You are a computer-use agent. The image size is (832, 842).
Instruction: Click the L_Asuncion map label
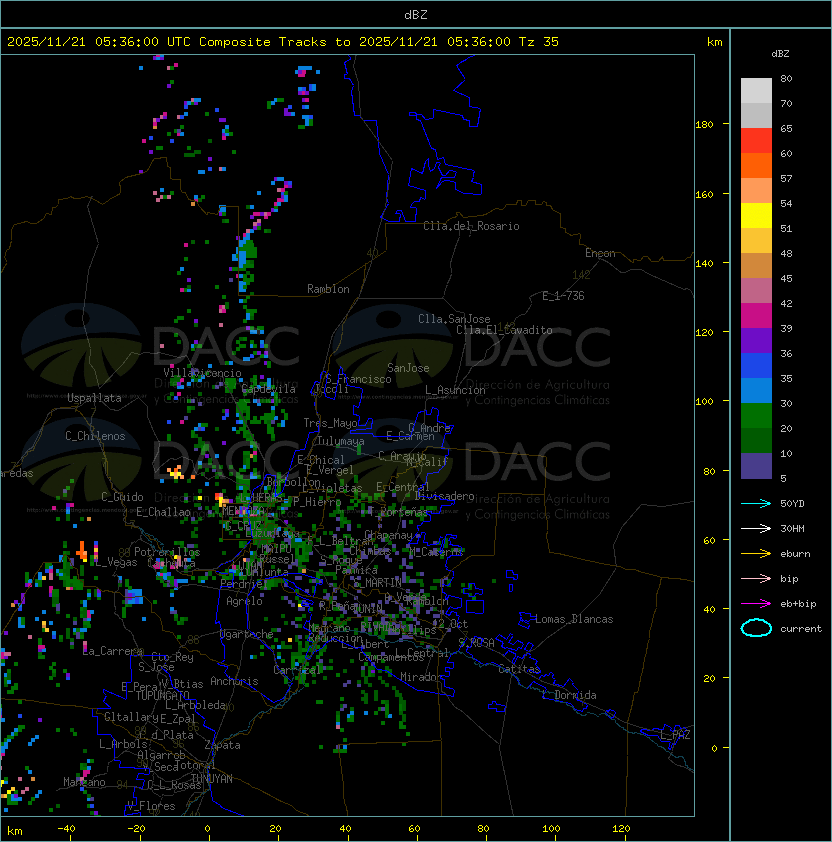point(455,390)
